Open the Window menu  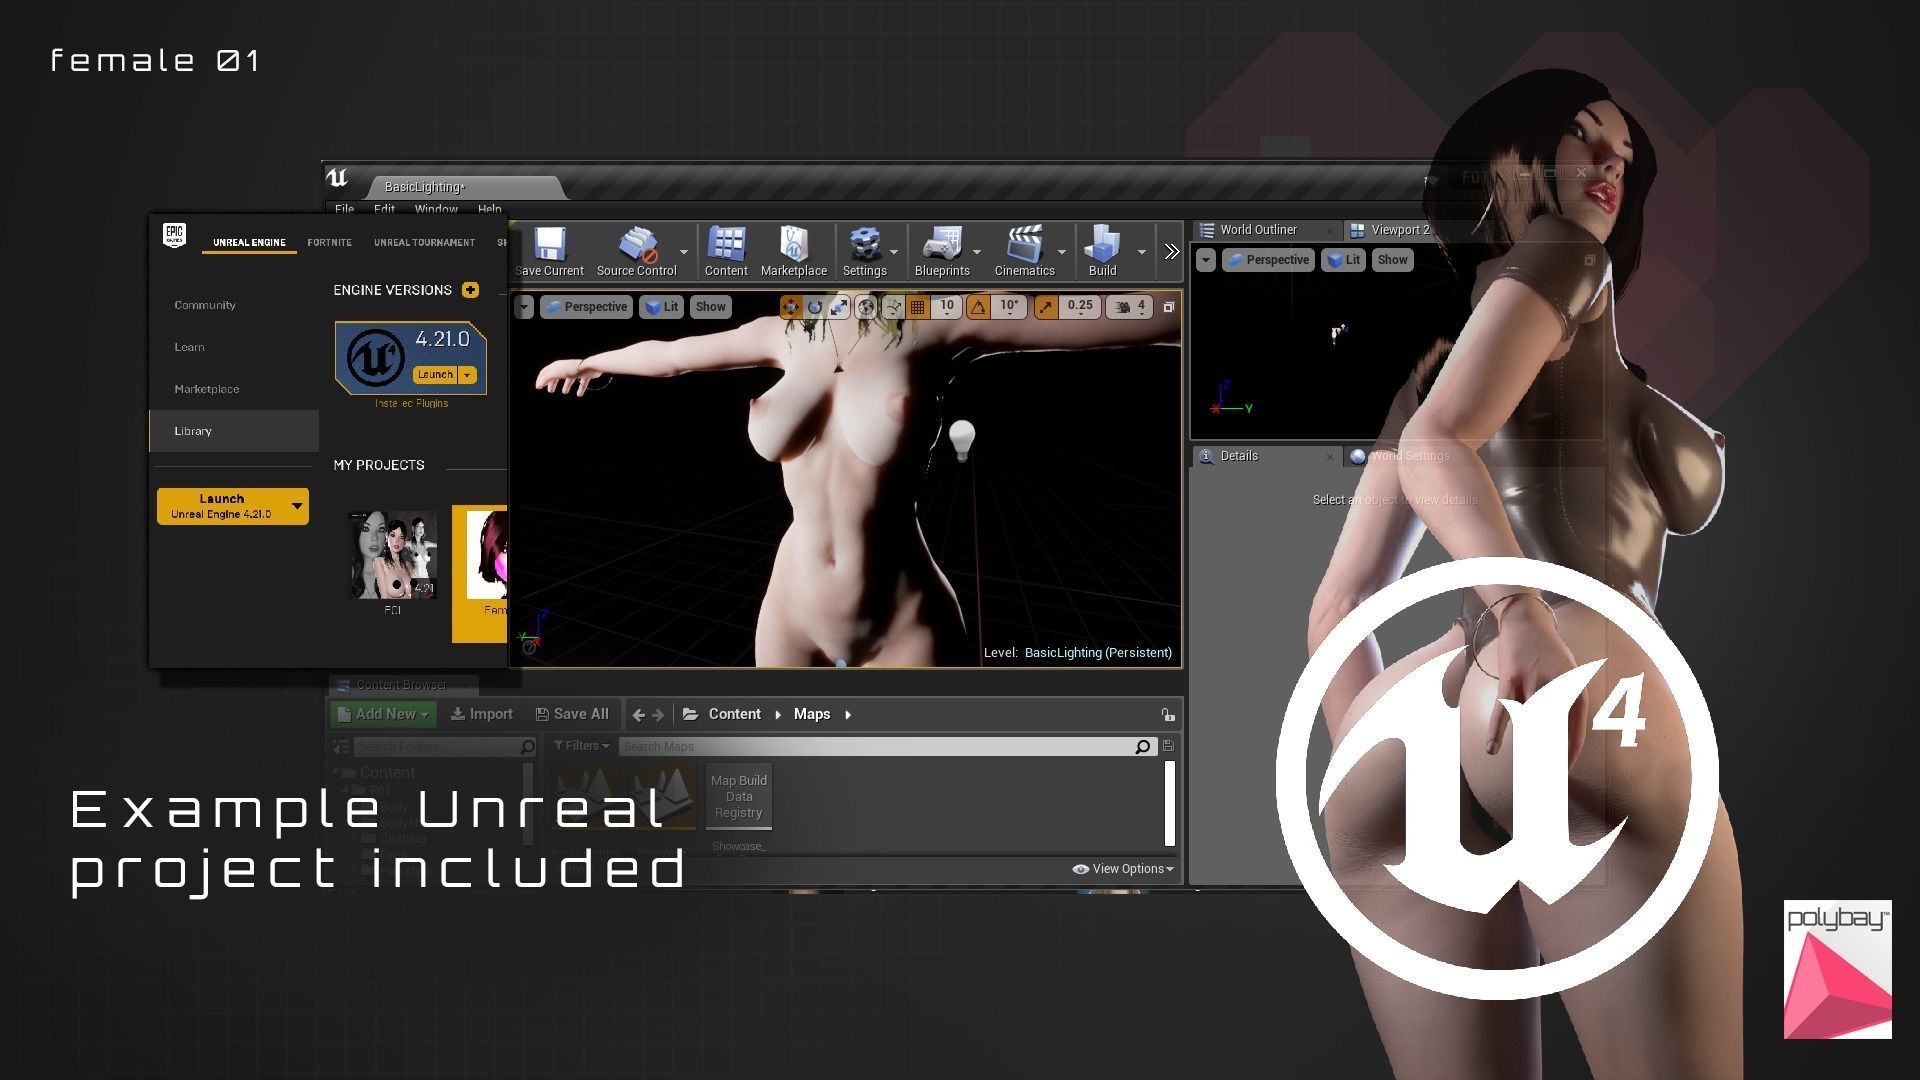pos(435,209)
